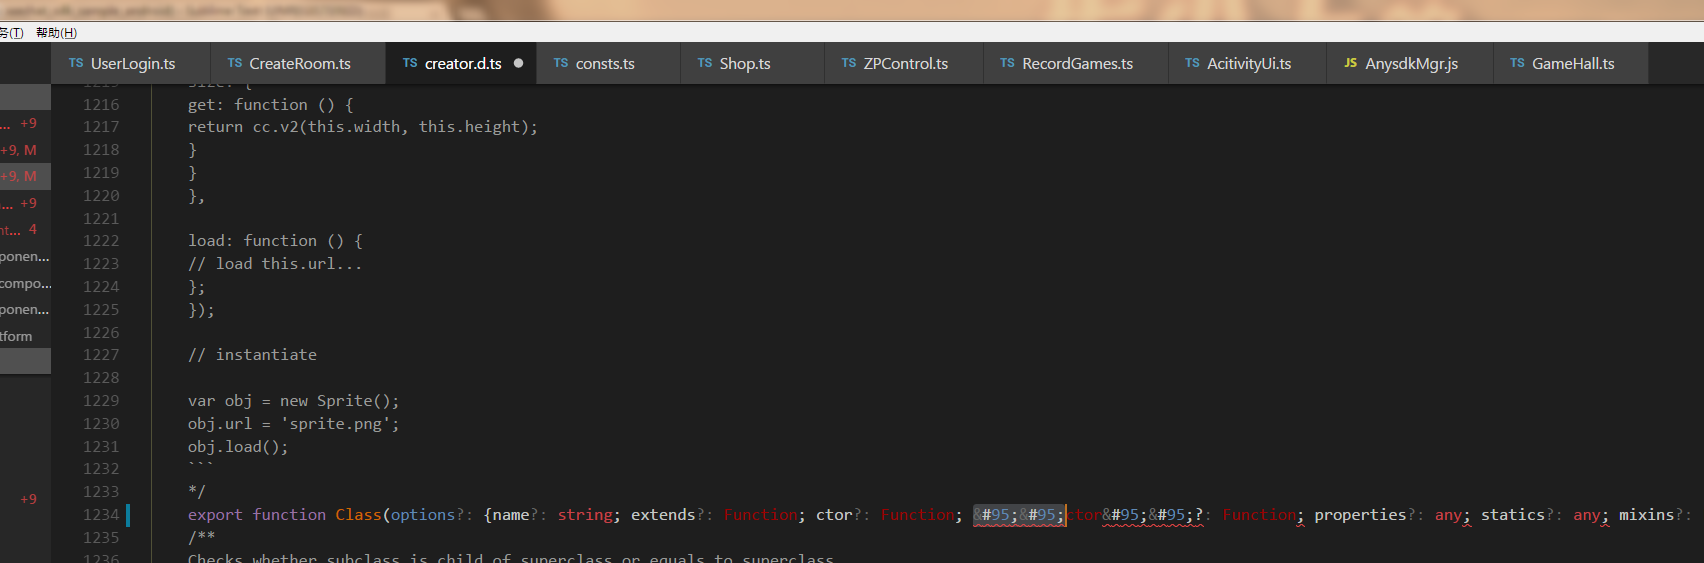Click the TS icon of UserLogin.ts tab
Viewport: 1704px width, 563px height.
click(x=76, y=63)
